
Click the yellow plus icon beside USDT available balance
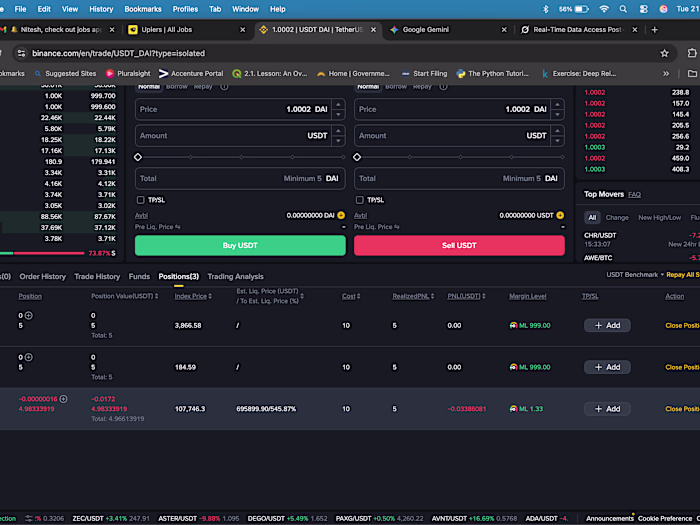pos(560,215)
